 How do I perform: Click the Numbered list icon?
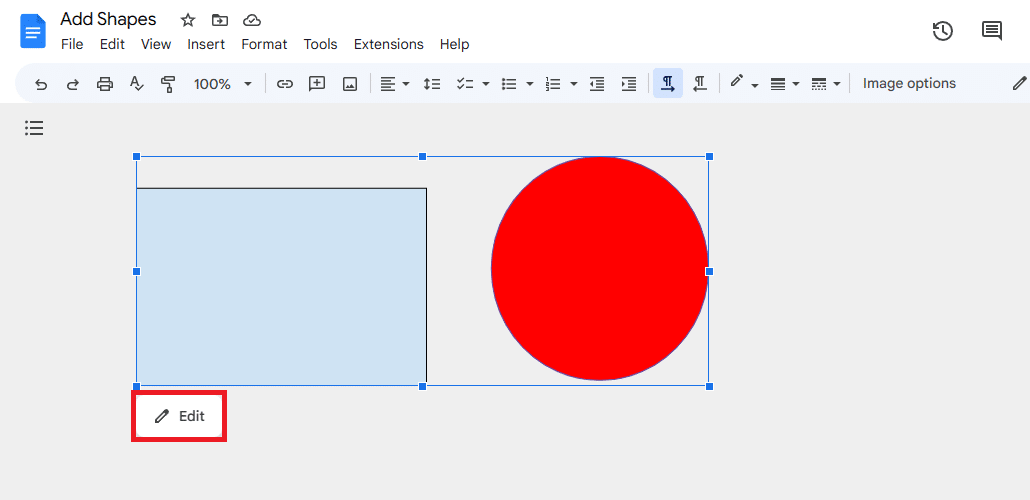point(553,84)
